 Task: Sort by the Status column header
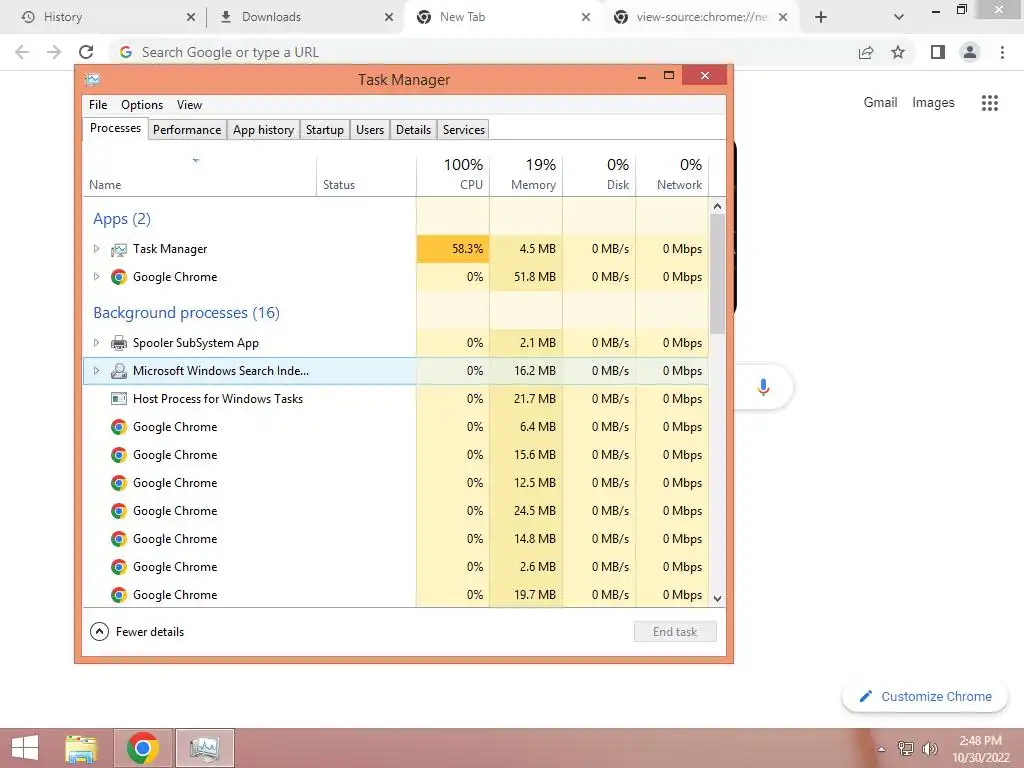click(x=366, y=175)
